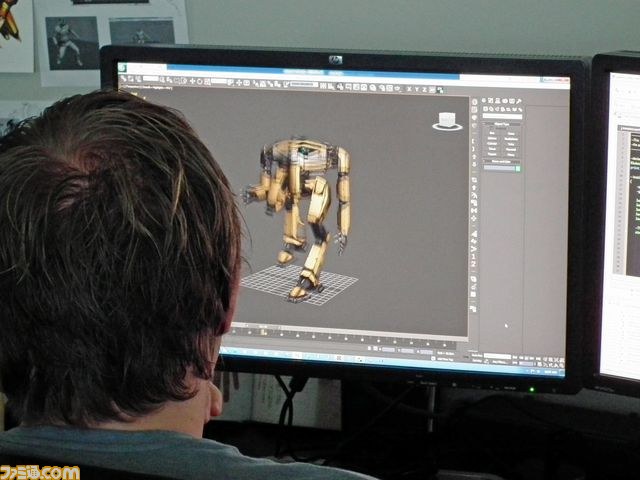Switch to the Hierarchy panel tab
Image resolution: width=640 pixels, height=480 pixels.
[x=498, y=101]
